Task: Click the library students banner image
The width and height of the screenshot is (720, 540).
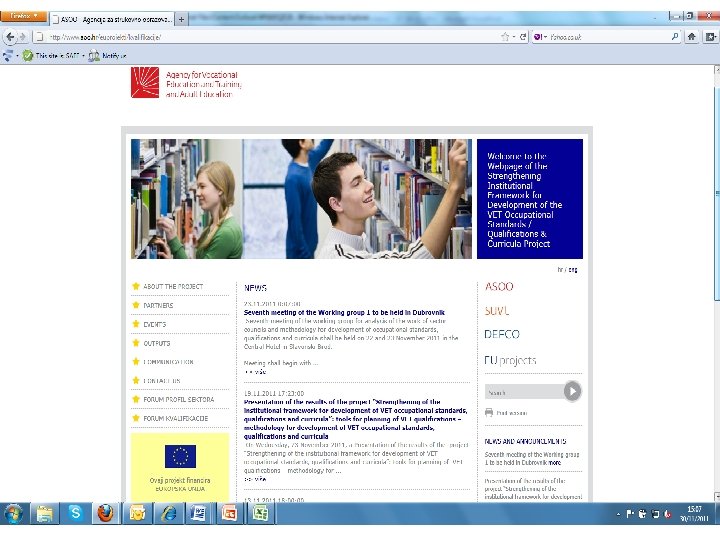Action: 301,199
